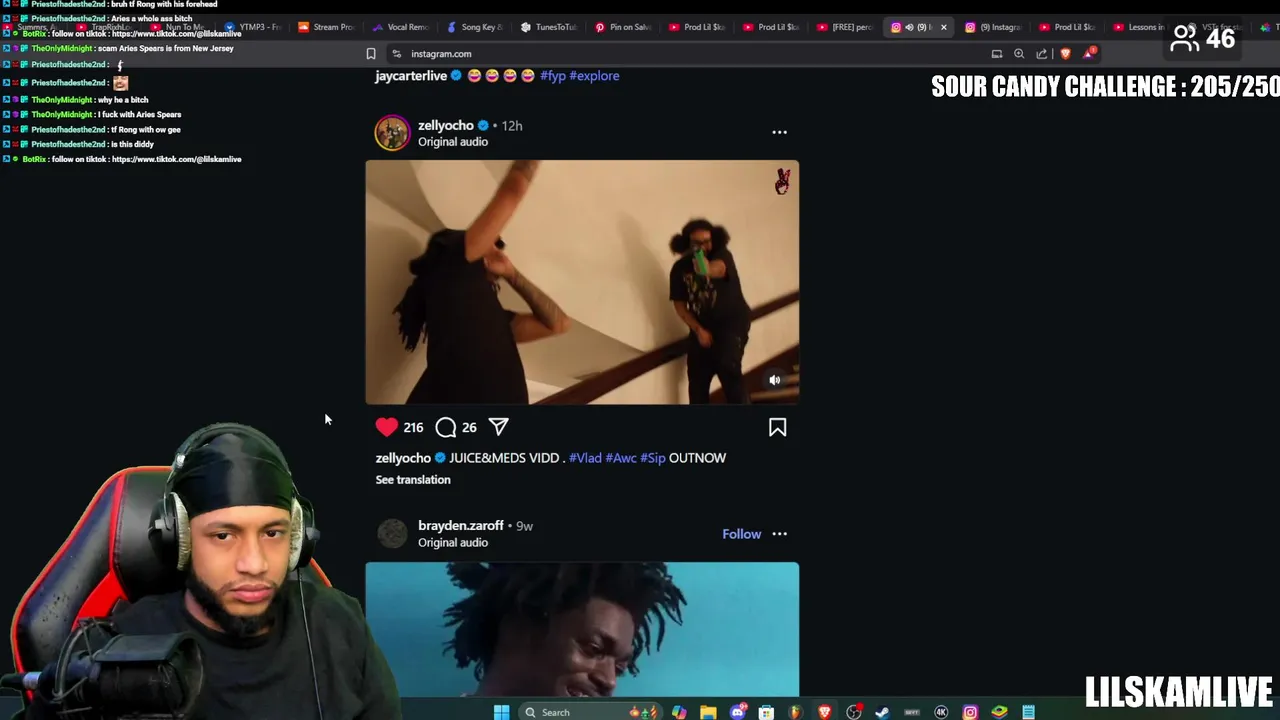Open comments on the zellyocho post
Image resolution: width=1280 pixels, height=720 pixels.
[x=446, y=427]
